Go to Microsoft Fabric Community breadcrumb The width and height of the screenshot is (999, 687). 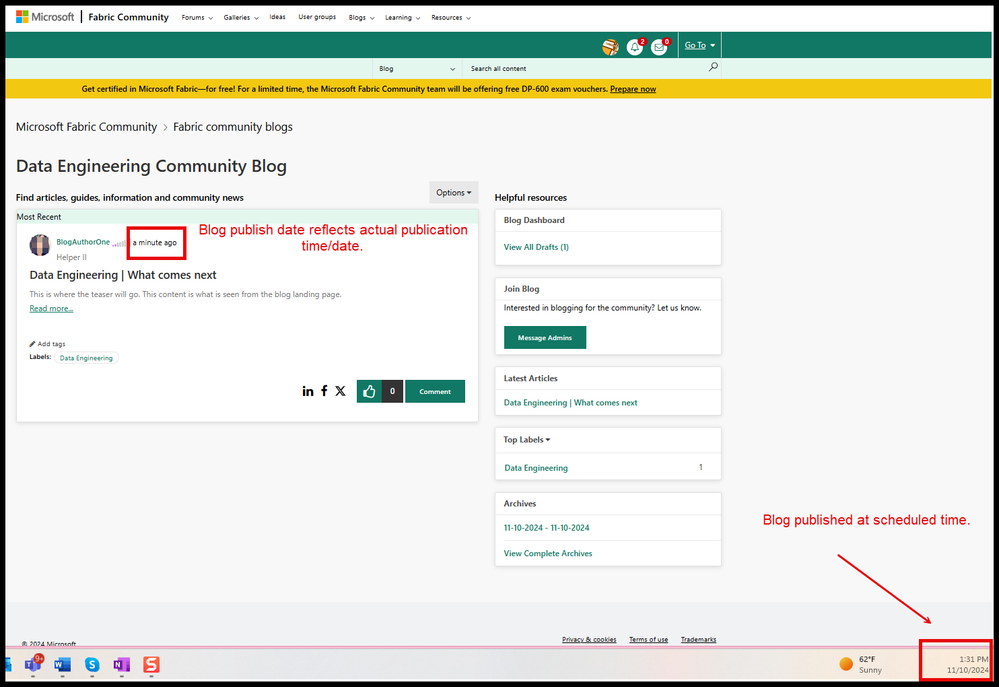click(x=86, y=127)
